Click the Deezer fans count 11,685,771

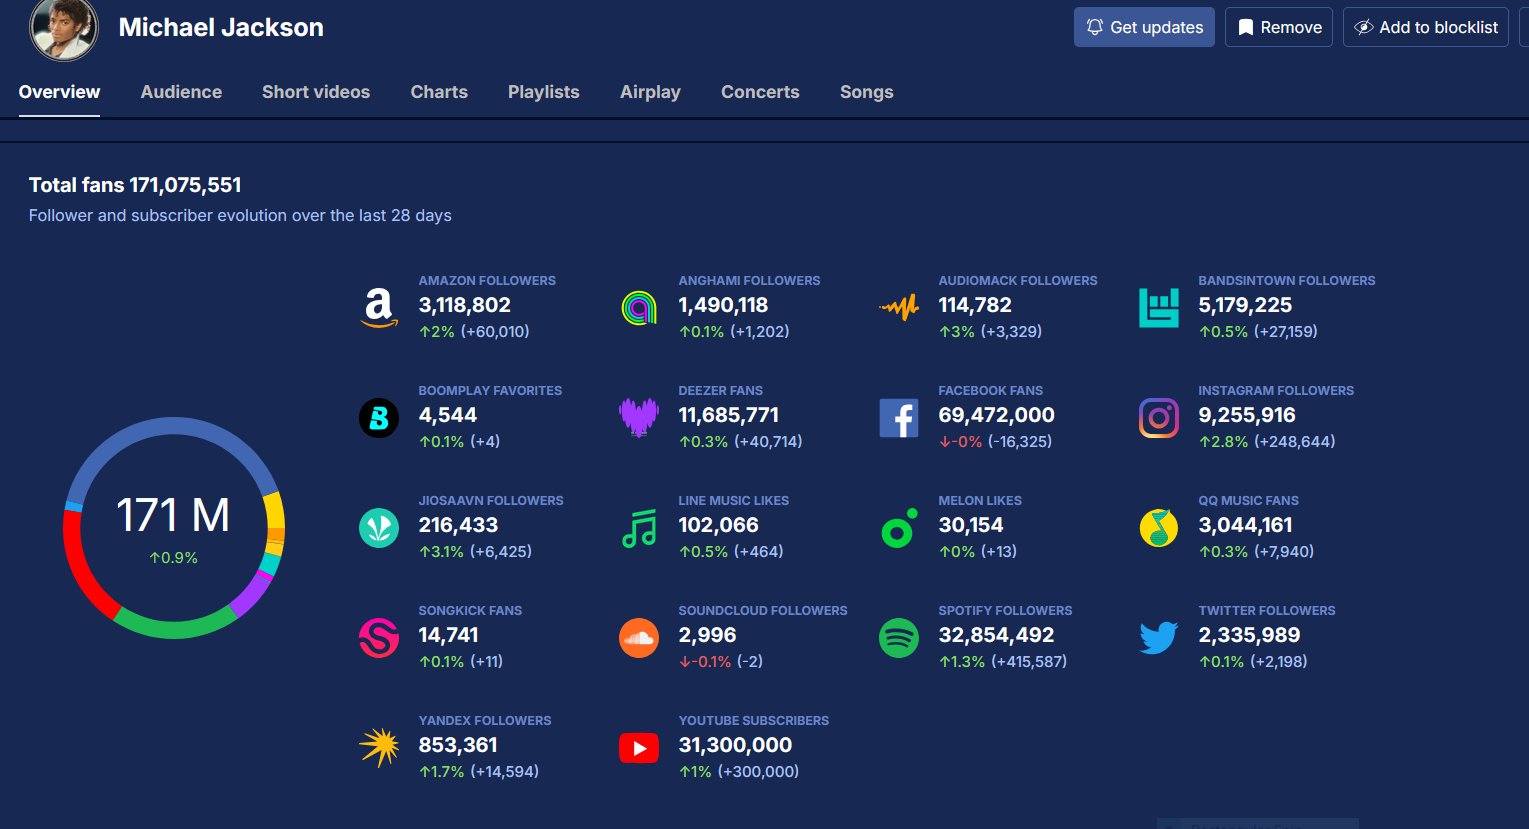click(x=729, y=415)
